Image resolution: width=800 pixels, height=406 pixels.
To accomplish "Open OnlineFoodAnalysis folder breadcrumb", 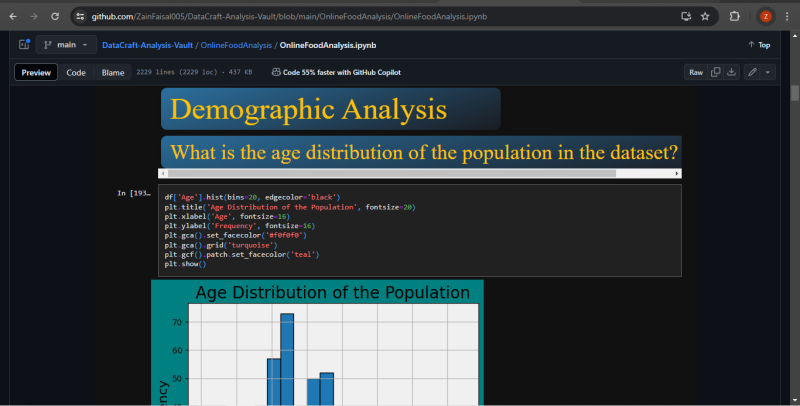I will click(x=237, y=45).
